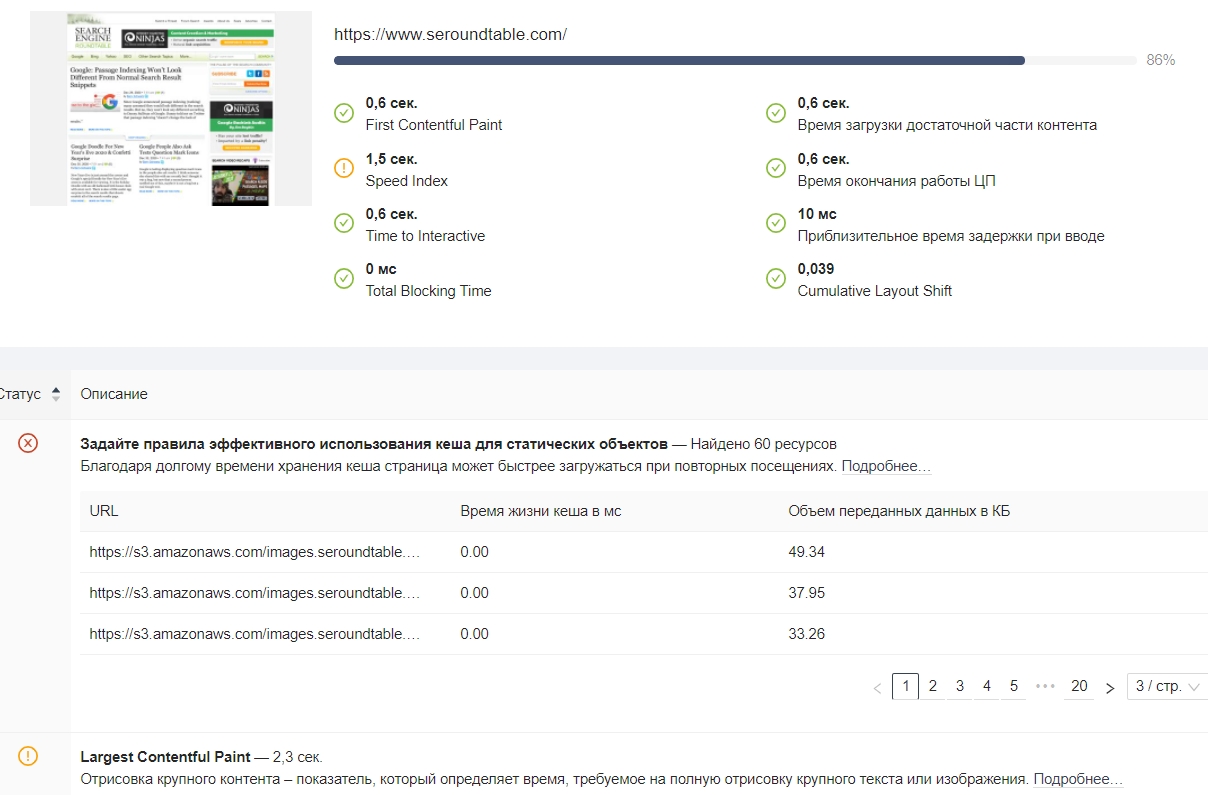Open the 3 / стр. page size dropdown
Image resolution: width=1208 pixels, height=795 pixels.
click(x=1166, y=687)
